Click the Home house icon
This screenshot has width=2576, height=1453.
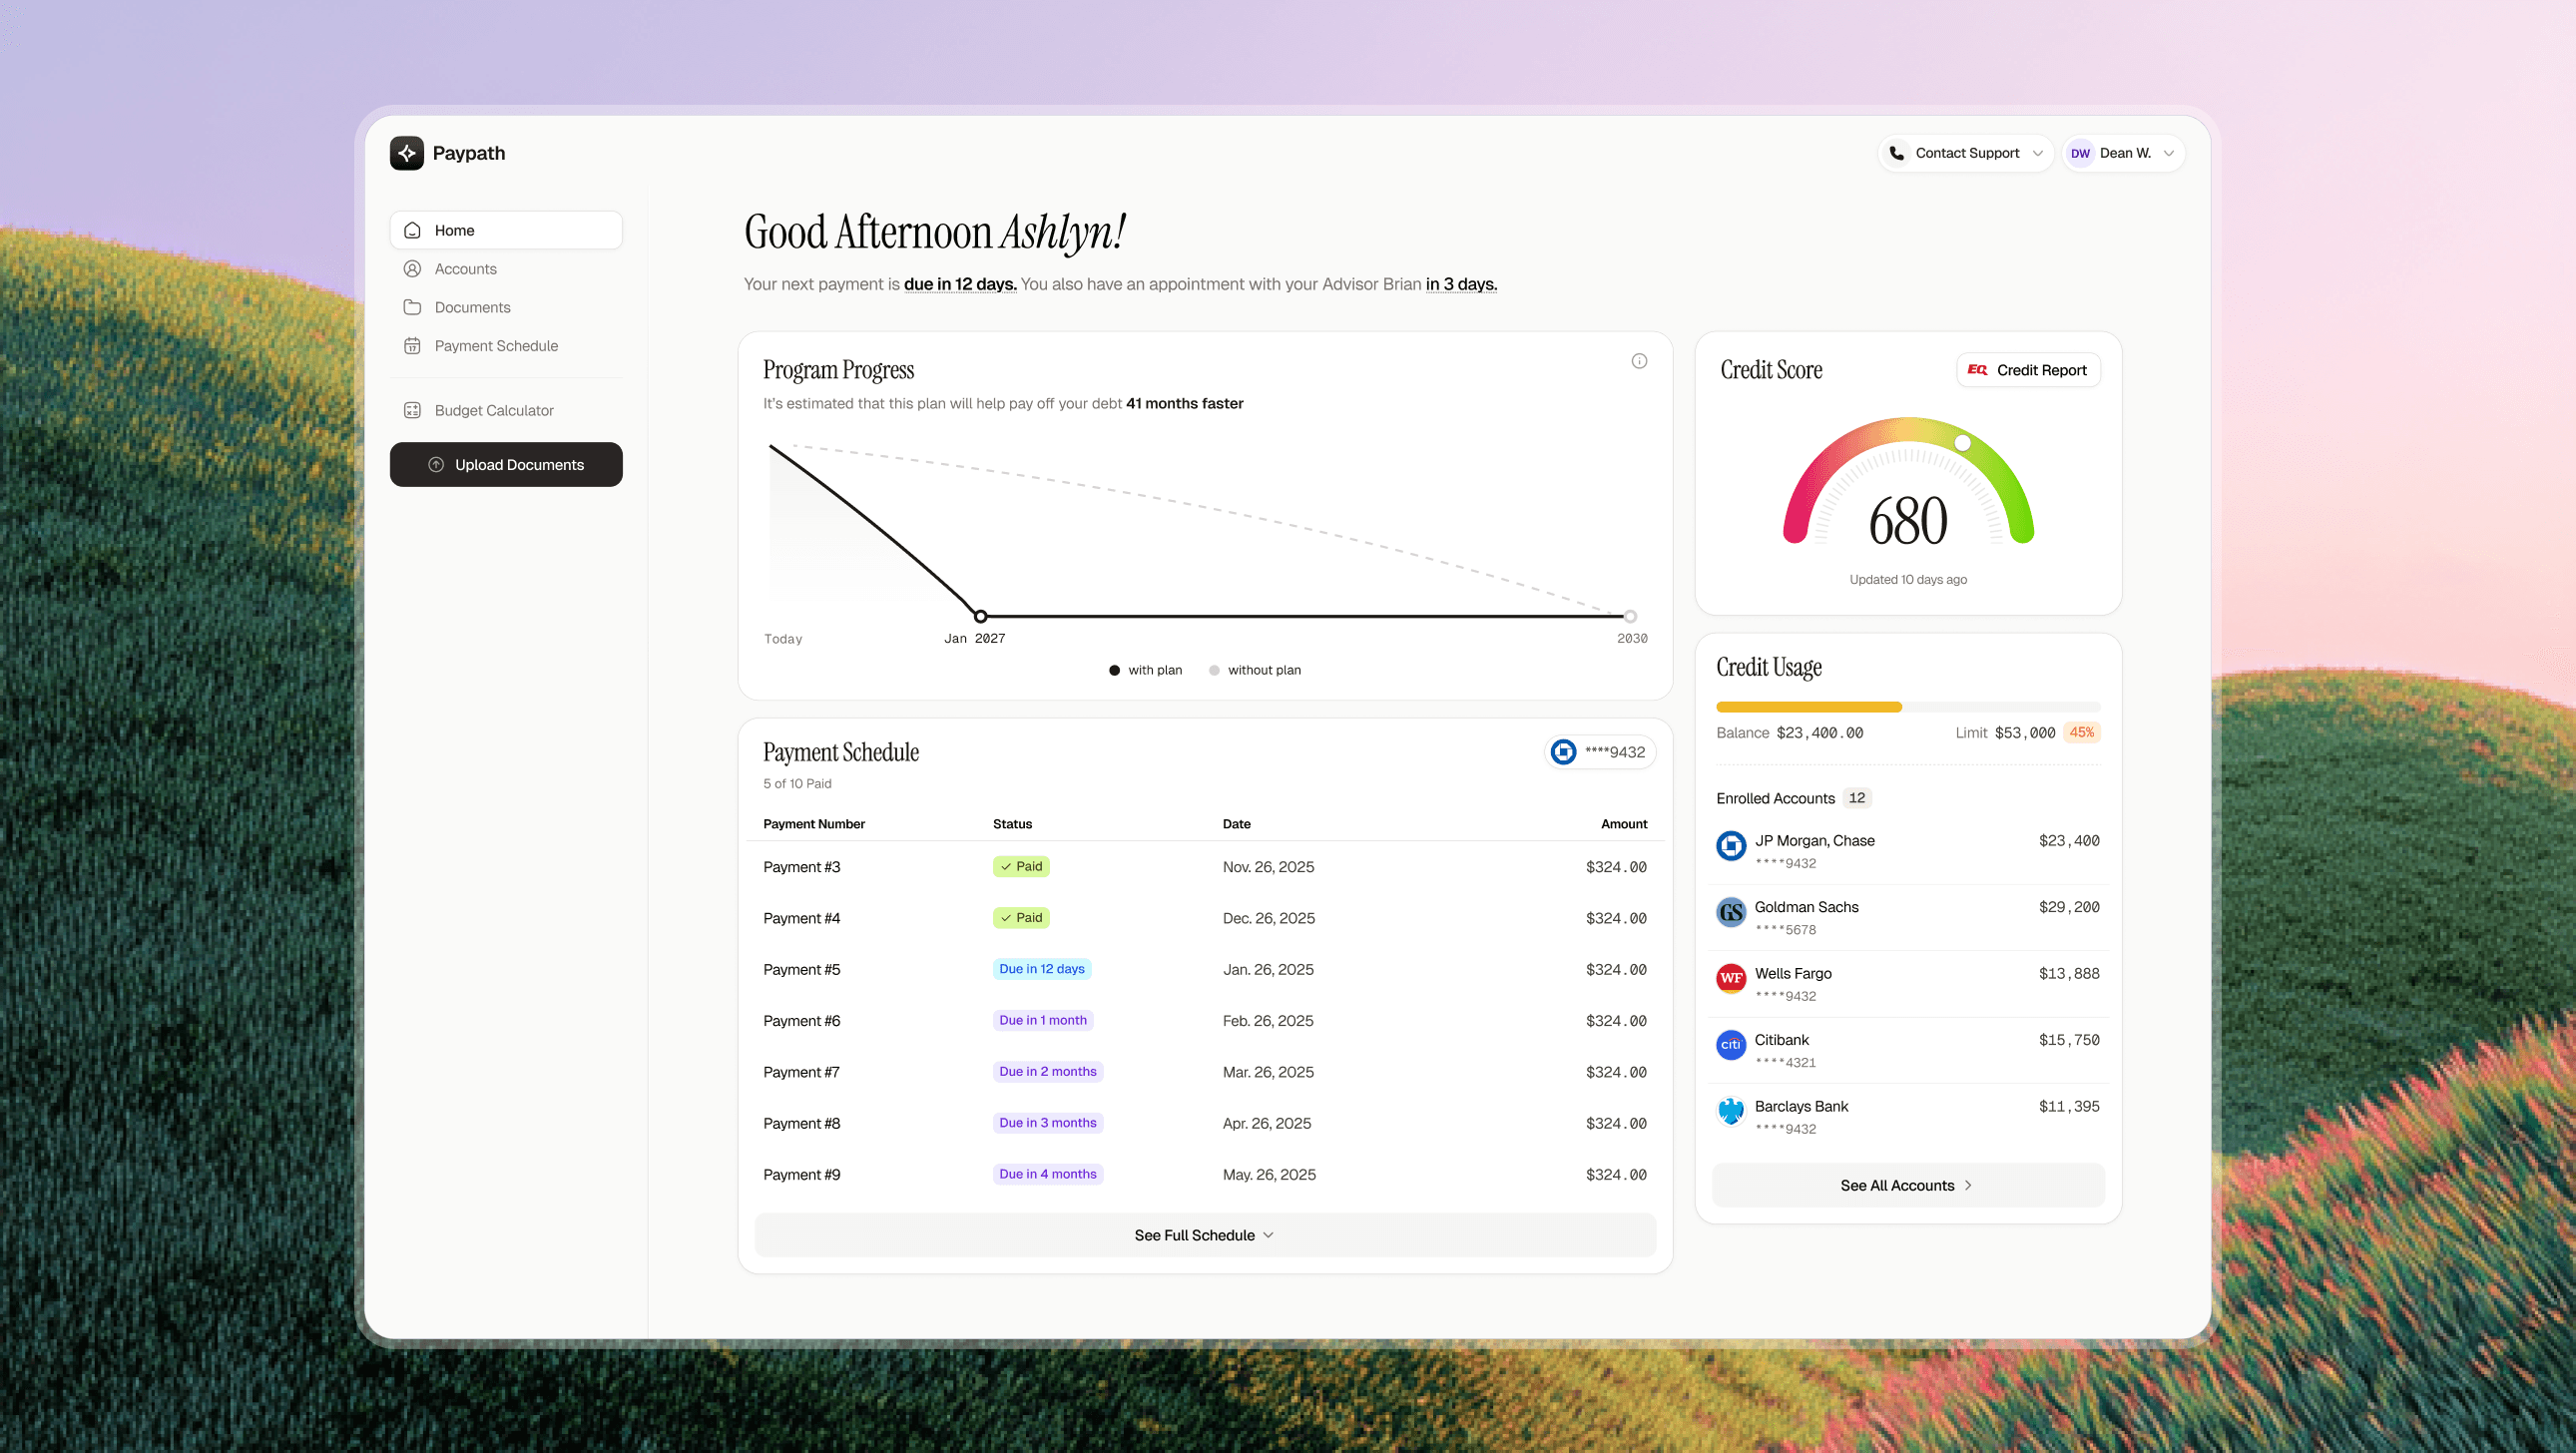pos(412,230)
